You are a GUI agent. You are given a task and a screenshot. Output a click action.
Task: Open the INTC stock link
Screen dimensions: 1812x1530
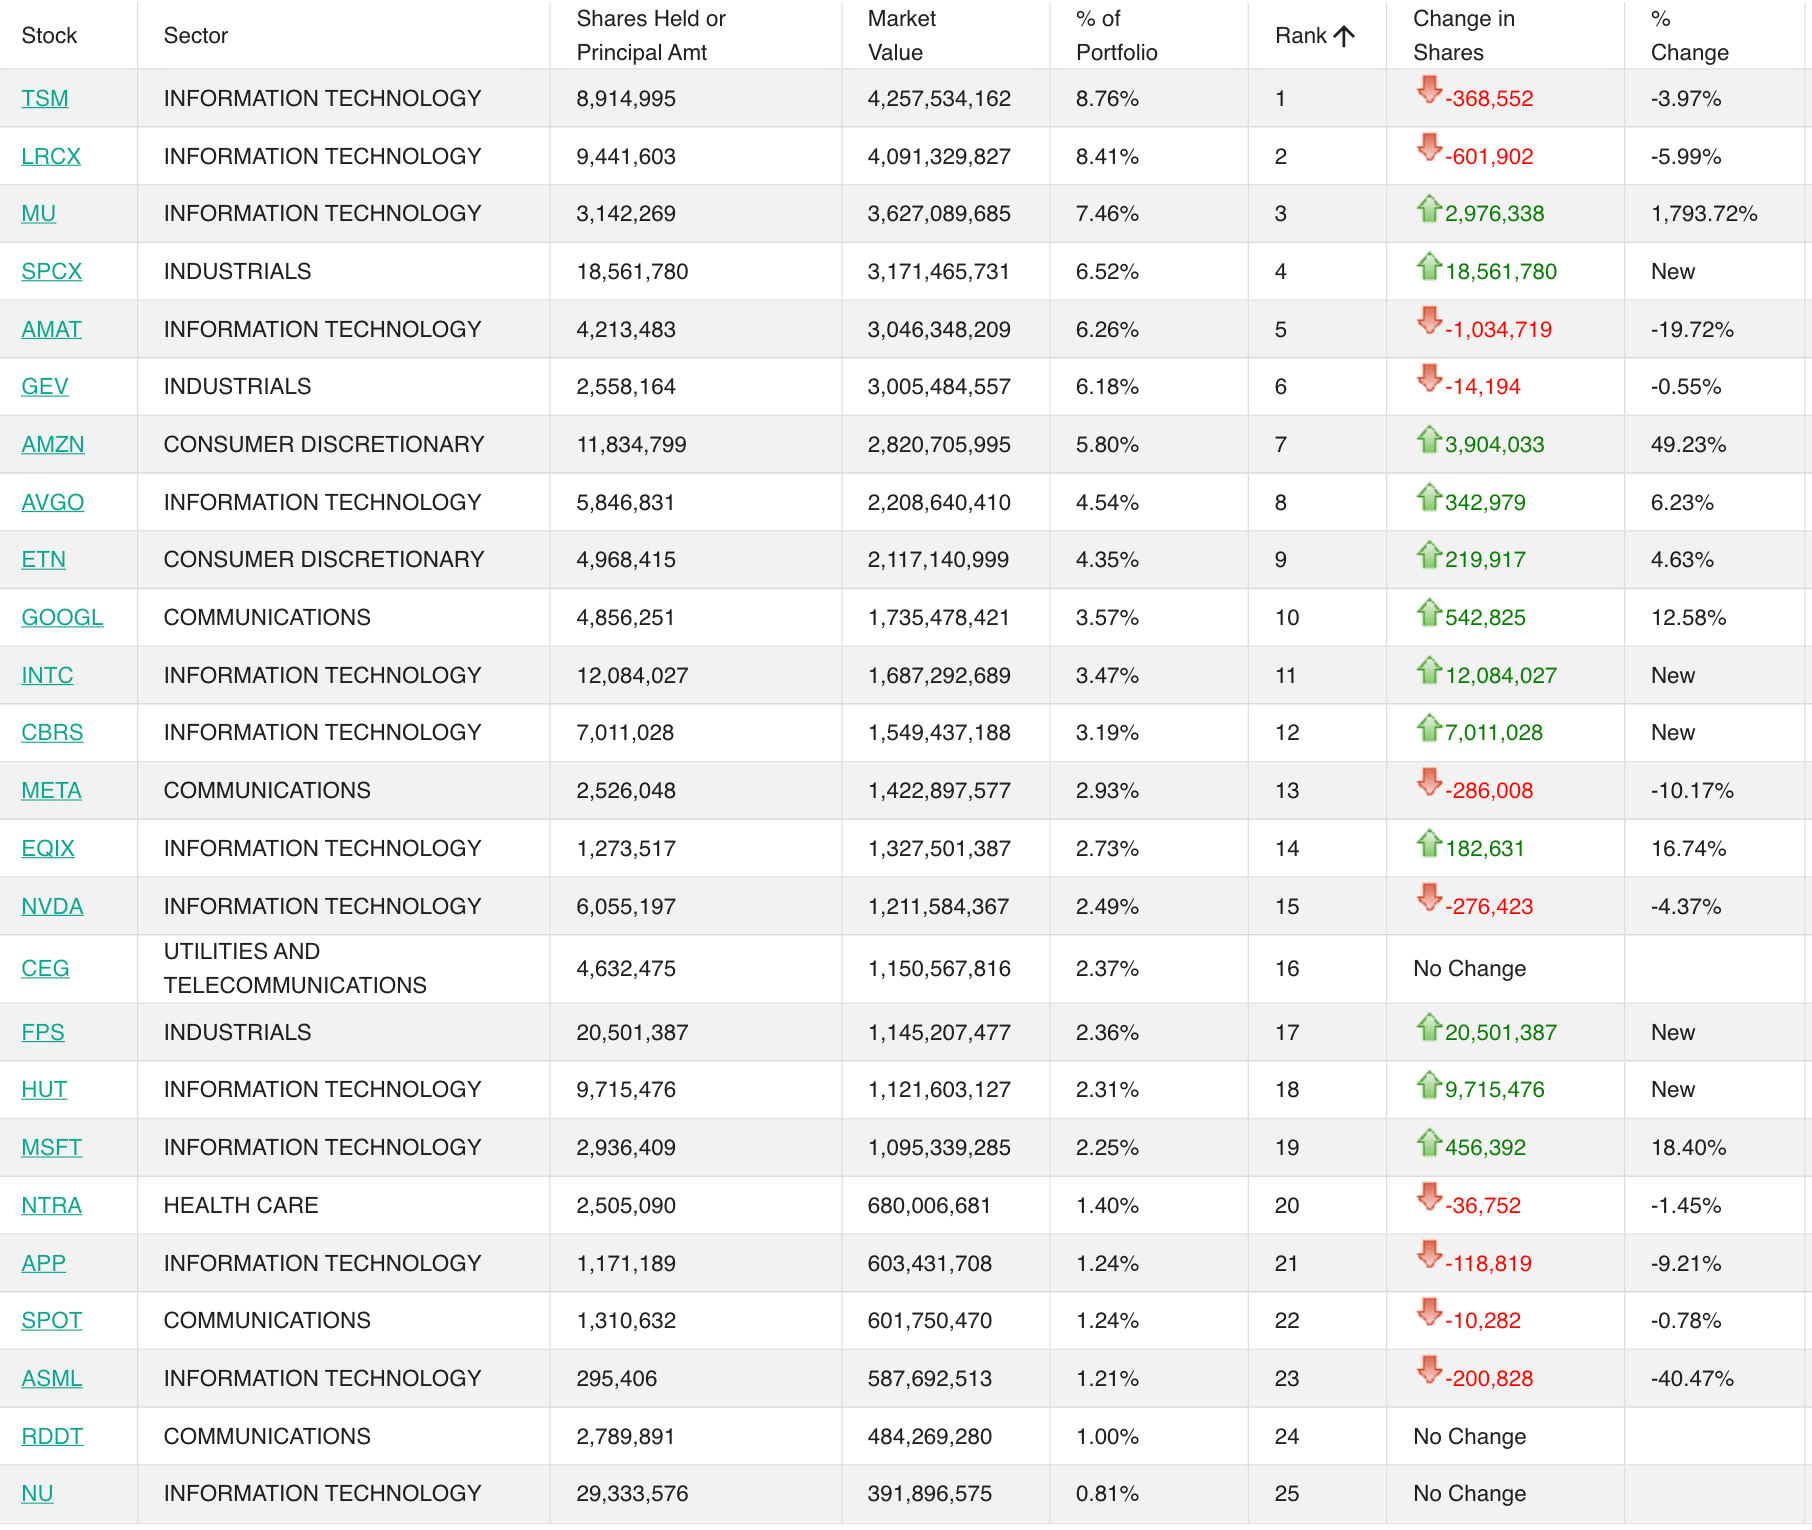point(47,676)
